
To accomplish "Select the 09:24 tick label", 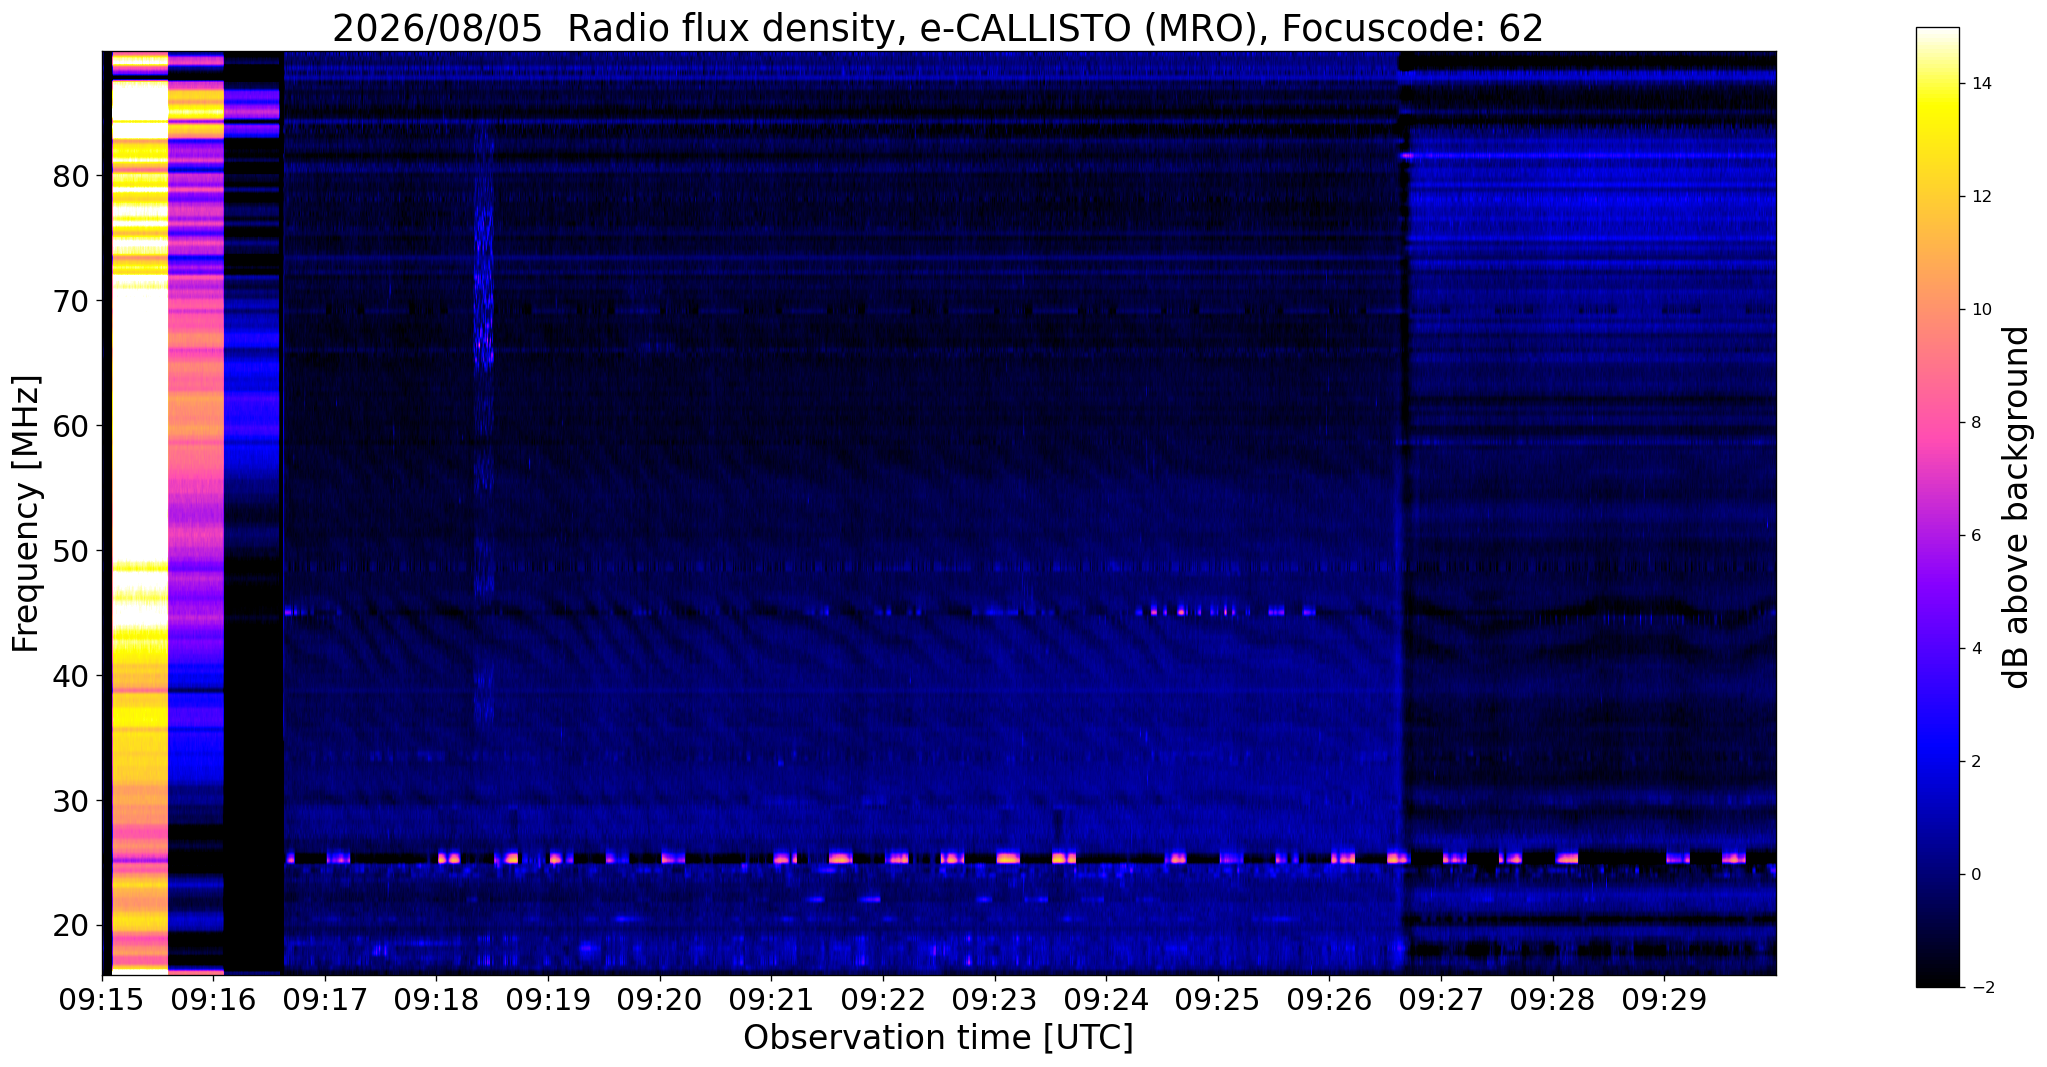I will coord(1105,999).
